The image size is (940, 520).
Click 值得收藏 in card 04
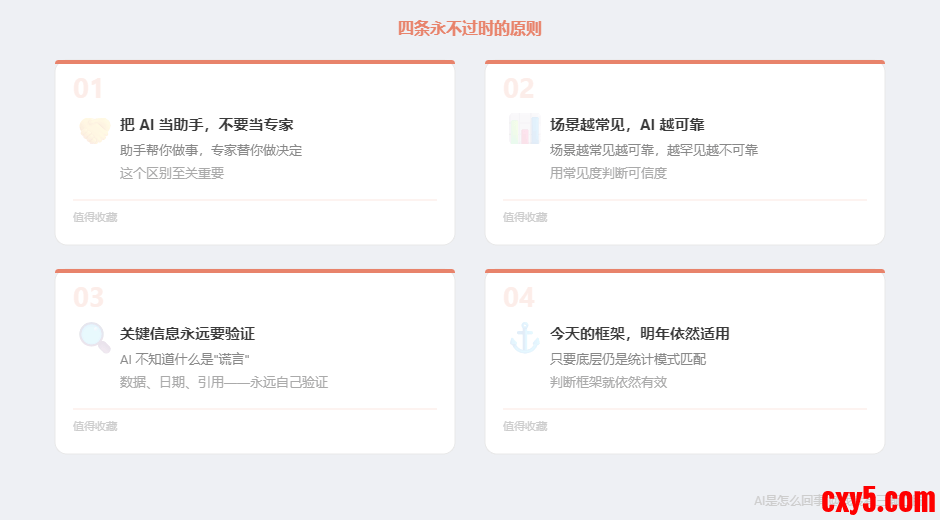tap(525, 426)
